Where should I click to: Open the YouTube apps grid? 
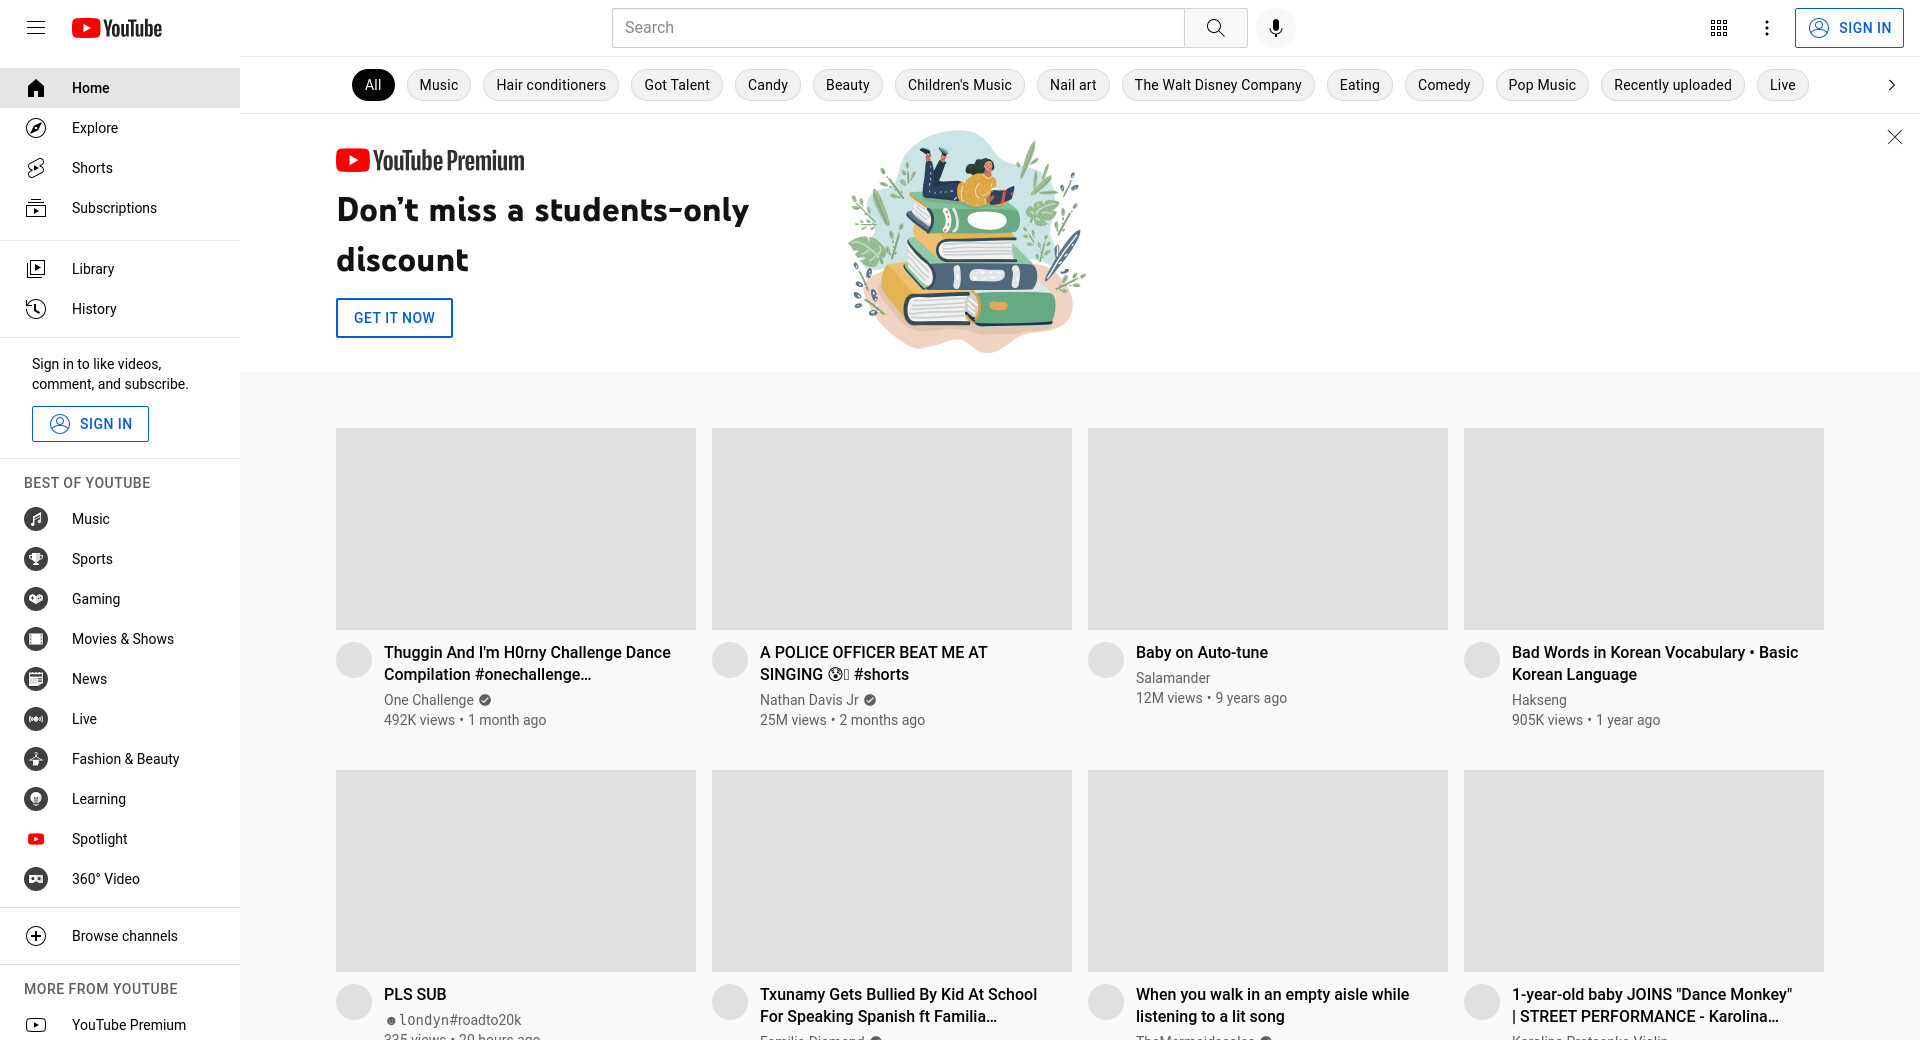pyautogui.click(x=1719, y=28)
